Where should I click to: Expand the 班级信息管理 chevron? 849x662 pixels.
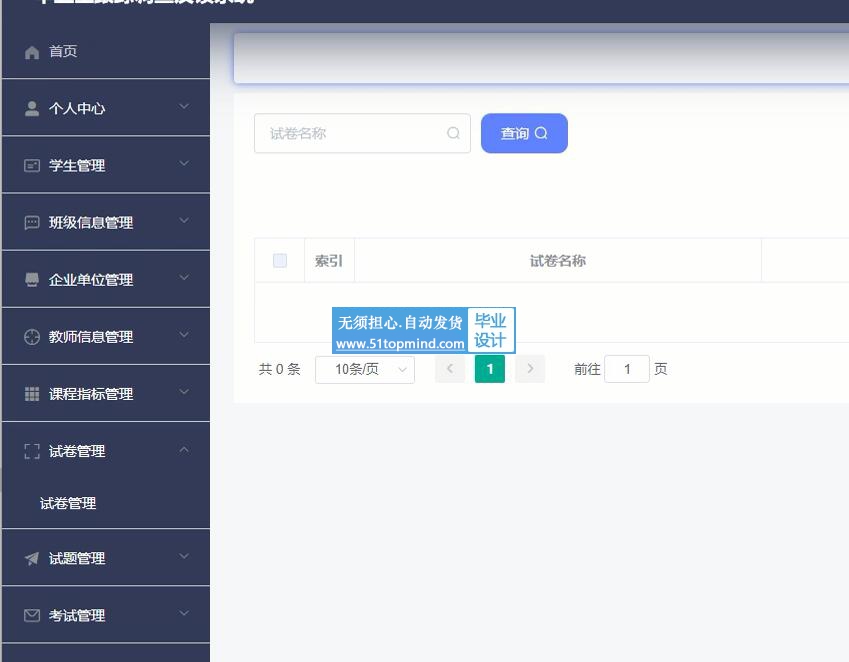(184, 220)
